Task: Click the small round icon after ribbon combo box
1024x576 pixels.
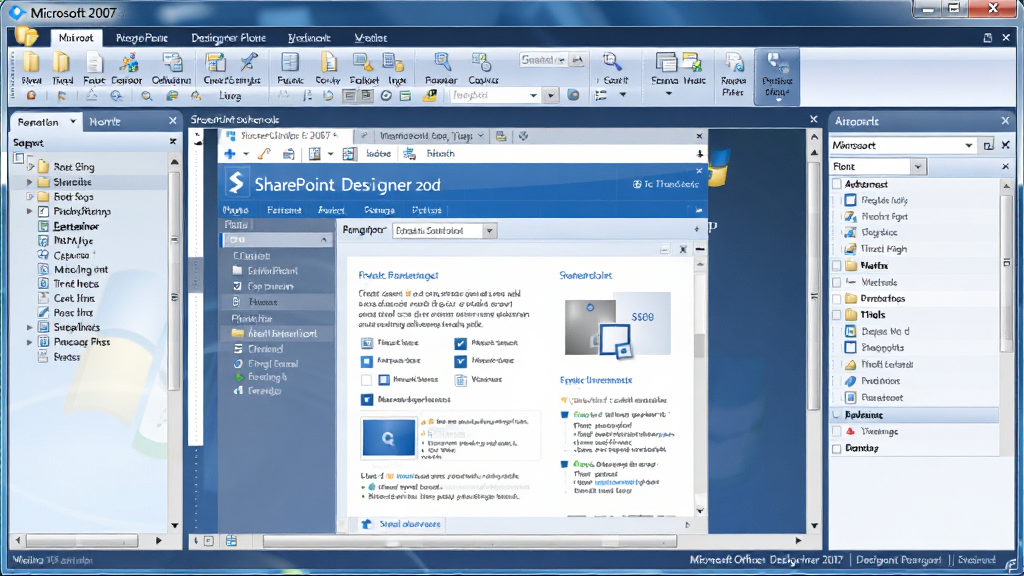Action: pos(573,95)
